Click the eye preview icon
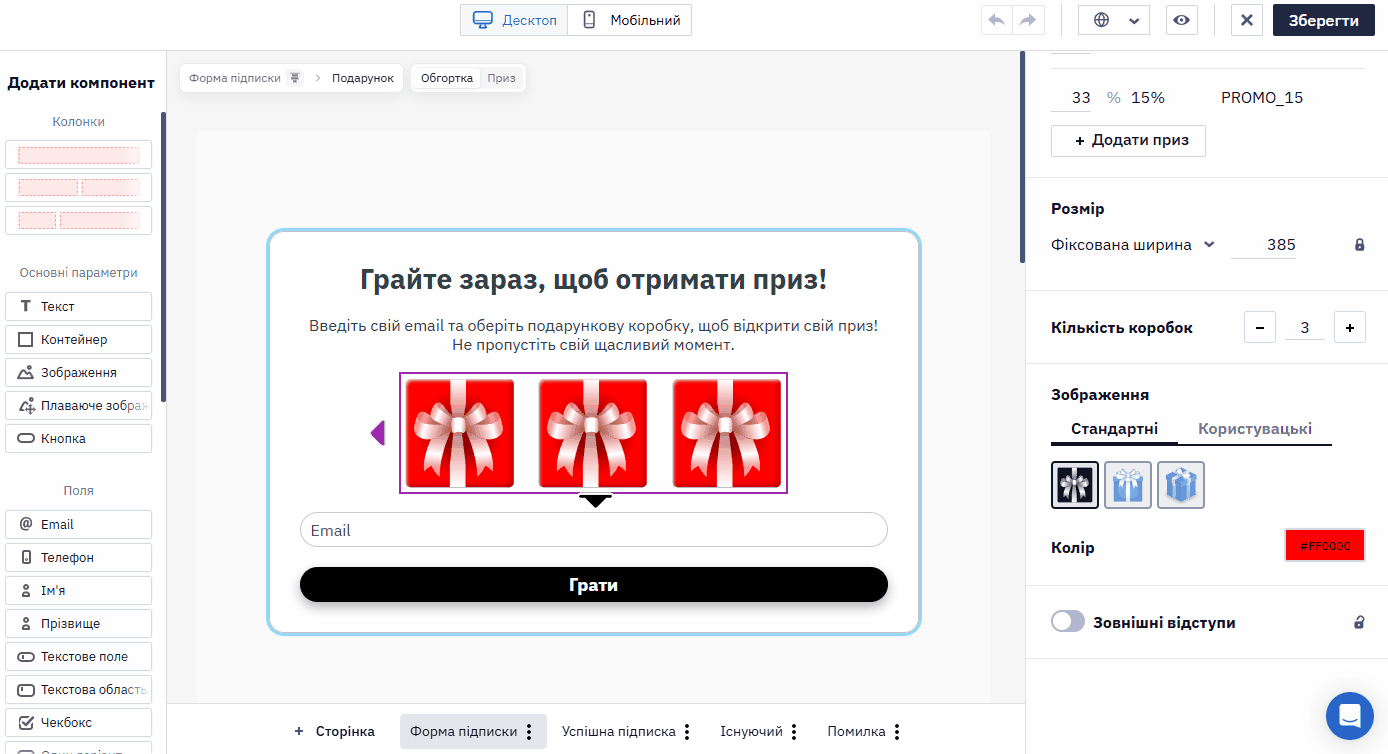Screen dimensions: 1388x754 1182,20
